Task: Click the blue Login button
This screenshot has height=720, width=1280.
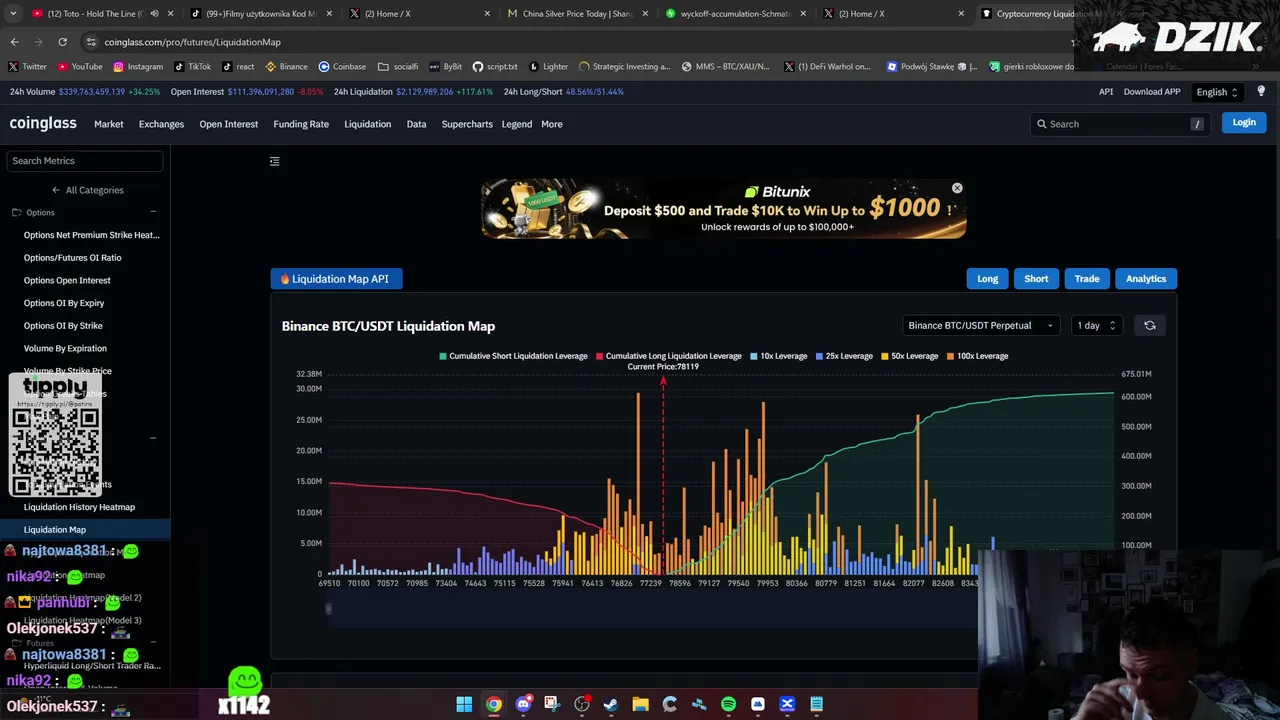Action: pyautogui.click(x=1244, y=122)
